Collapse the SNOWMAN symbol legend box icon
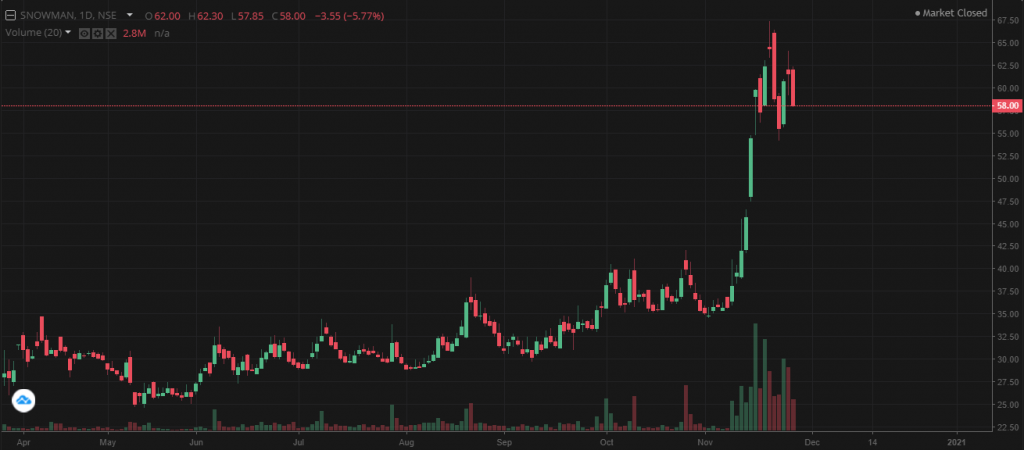 click(x=9, y=17)
